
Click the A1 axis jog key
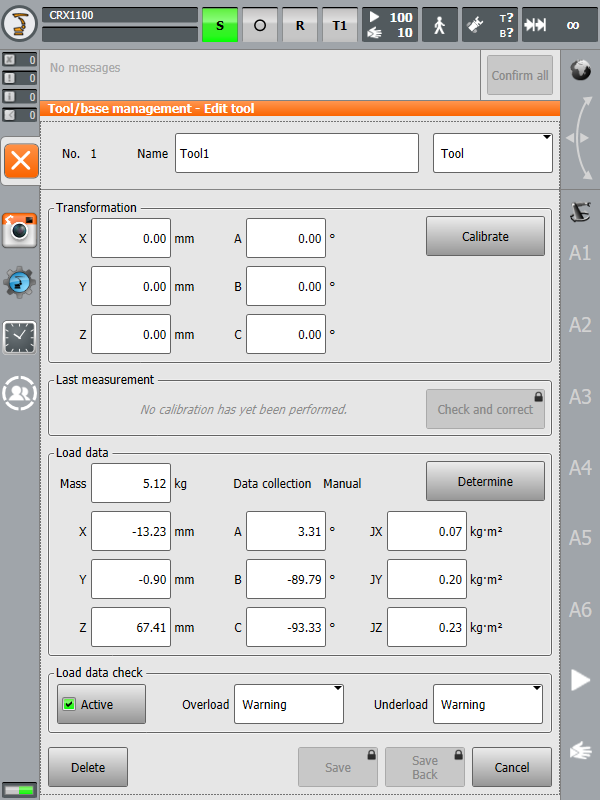[580, 253]
